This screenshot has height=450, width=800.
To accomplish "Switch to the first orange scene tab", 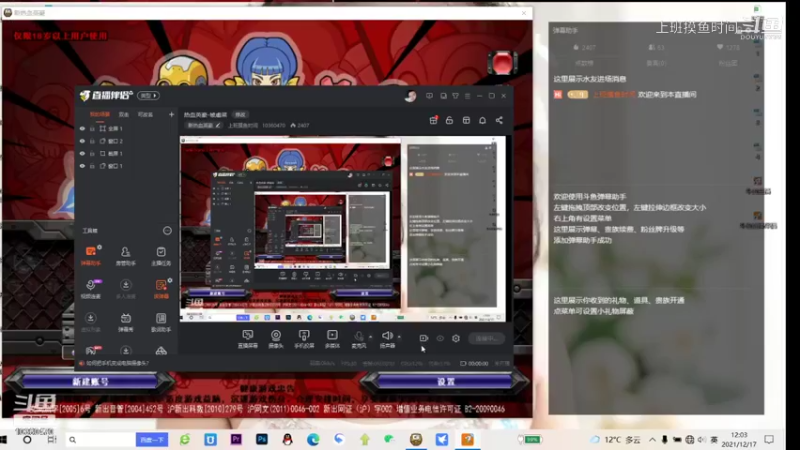I will (100, 114).
